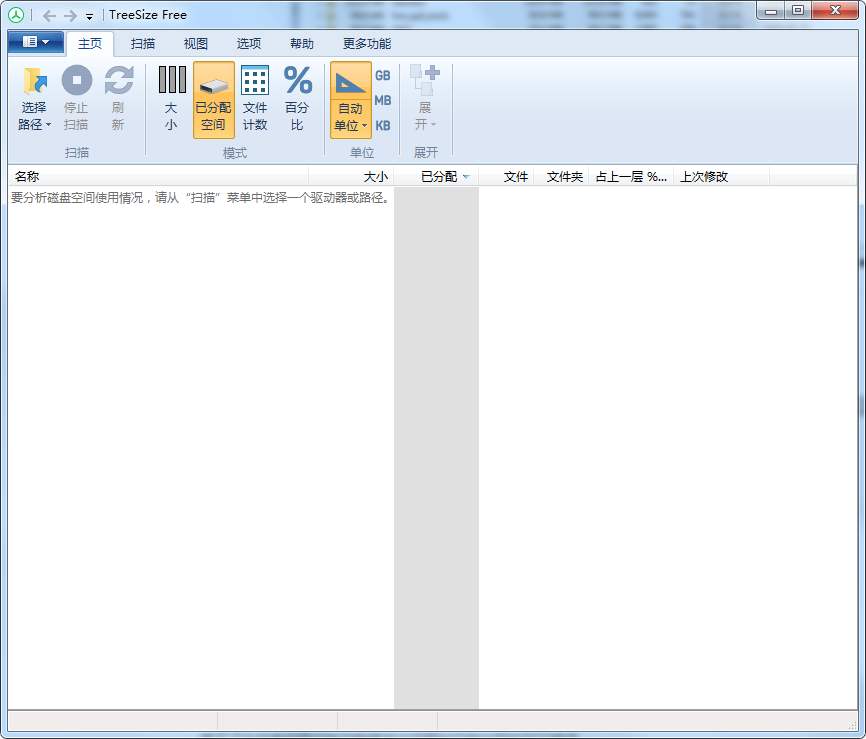Sort by the 占上一层 % column header
866x739 pixels.
click(631, 177)
